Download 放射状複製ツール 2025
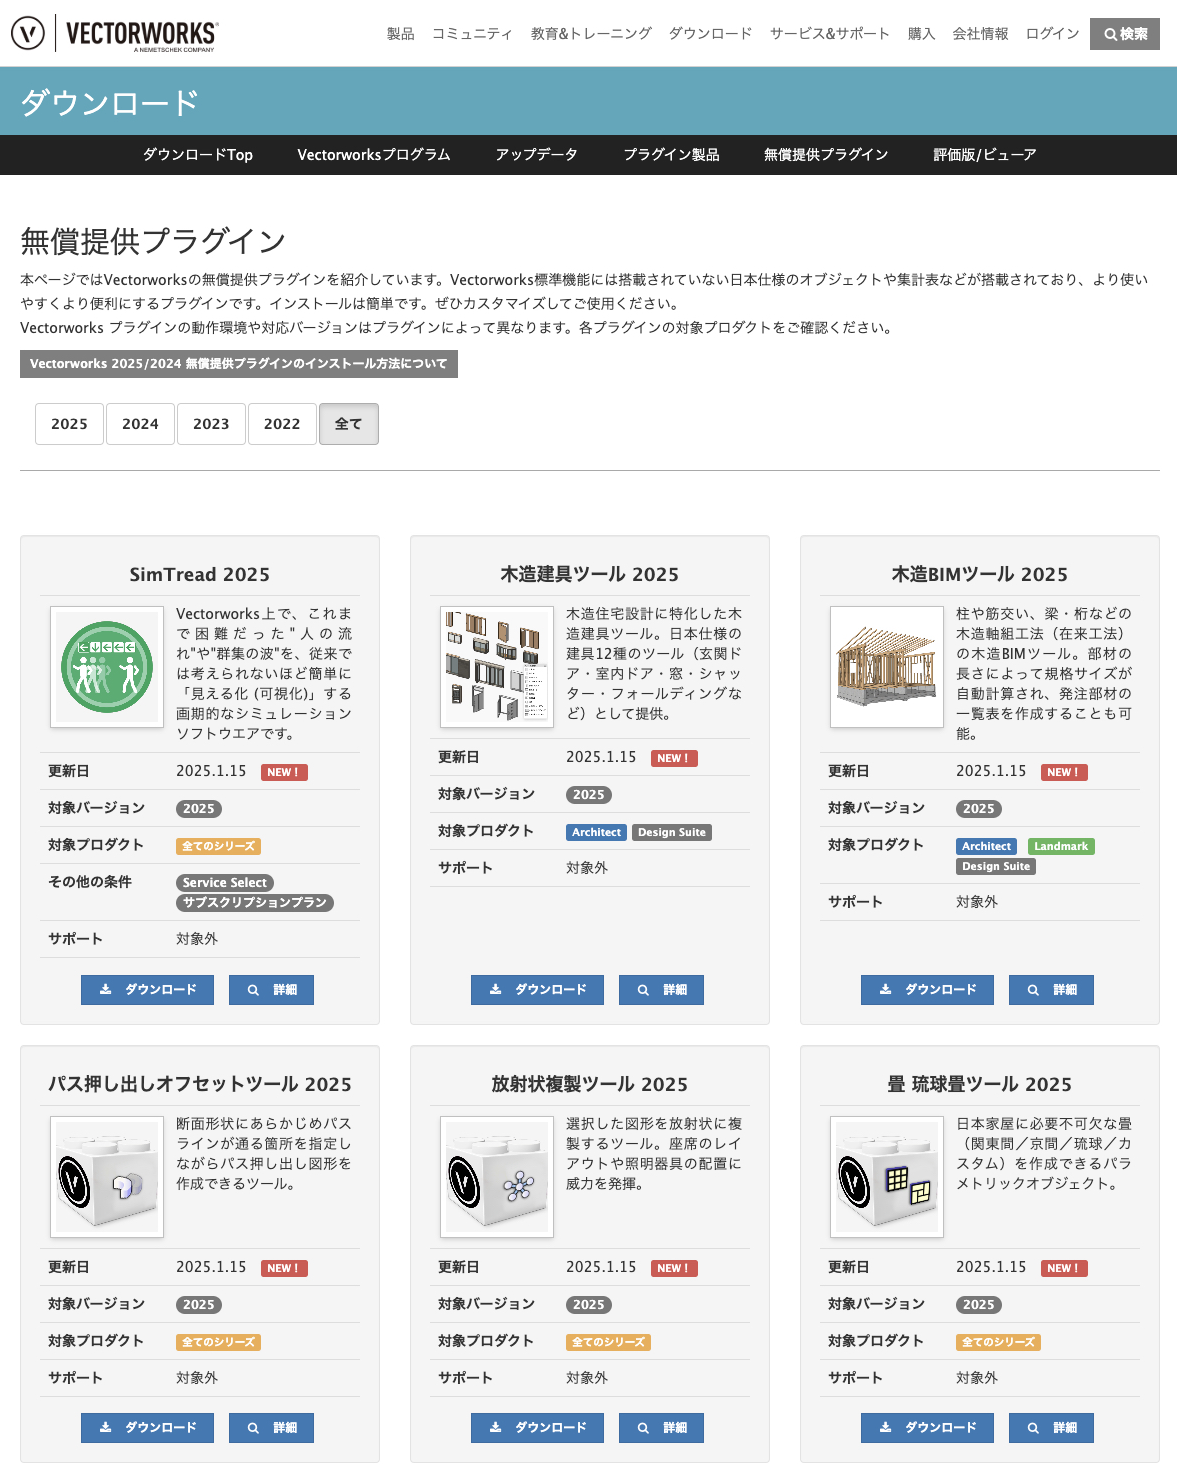The image size is (1177, 1477). coord(537,1428)
